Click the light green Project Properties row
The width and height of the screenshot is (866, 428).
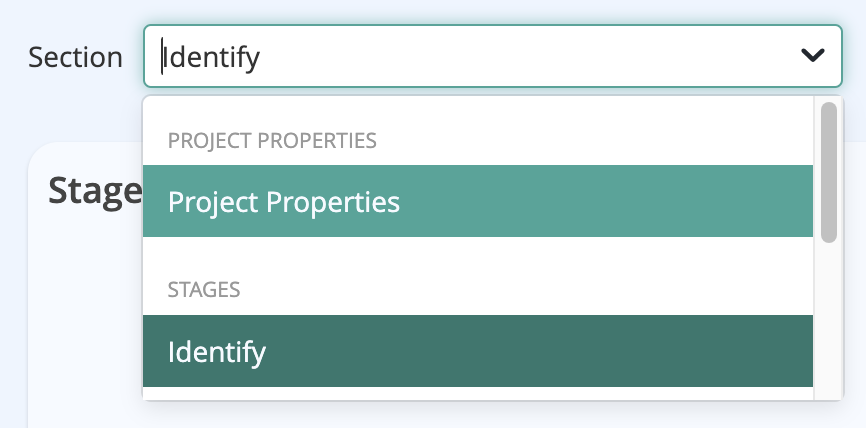[478, 202]
